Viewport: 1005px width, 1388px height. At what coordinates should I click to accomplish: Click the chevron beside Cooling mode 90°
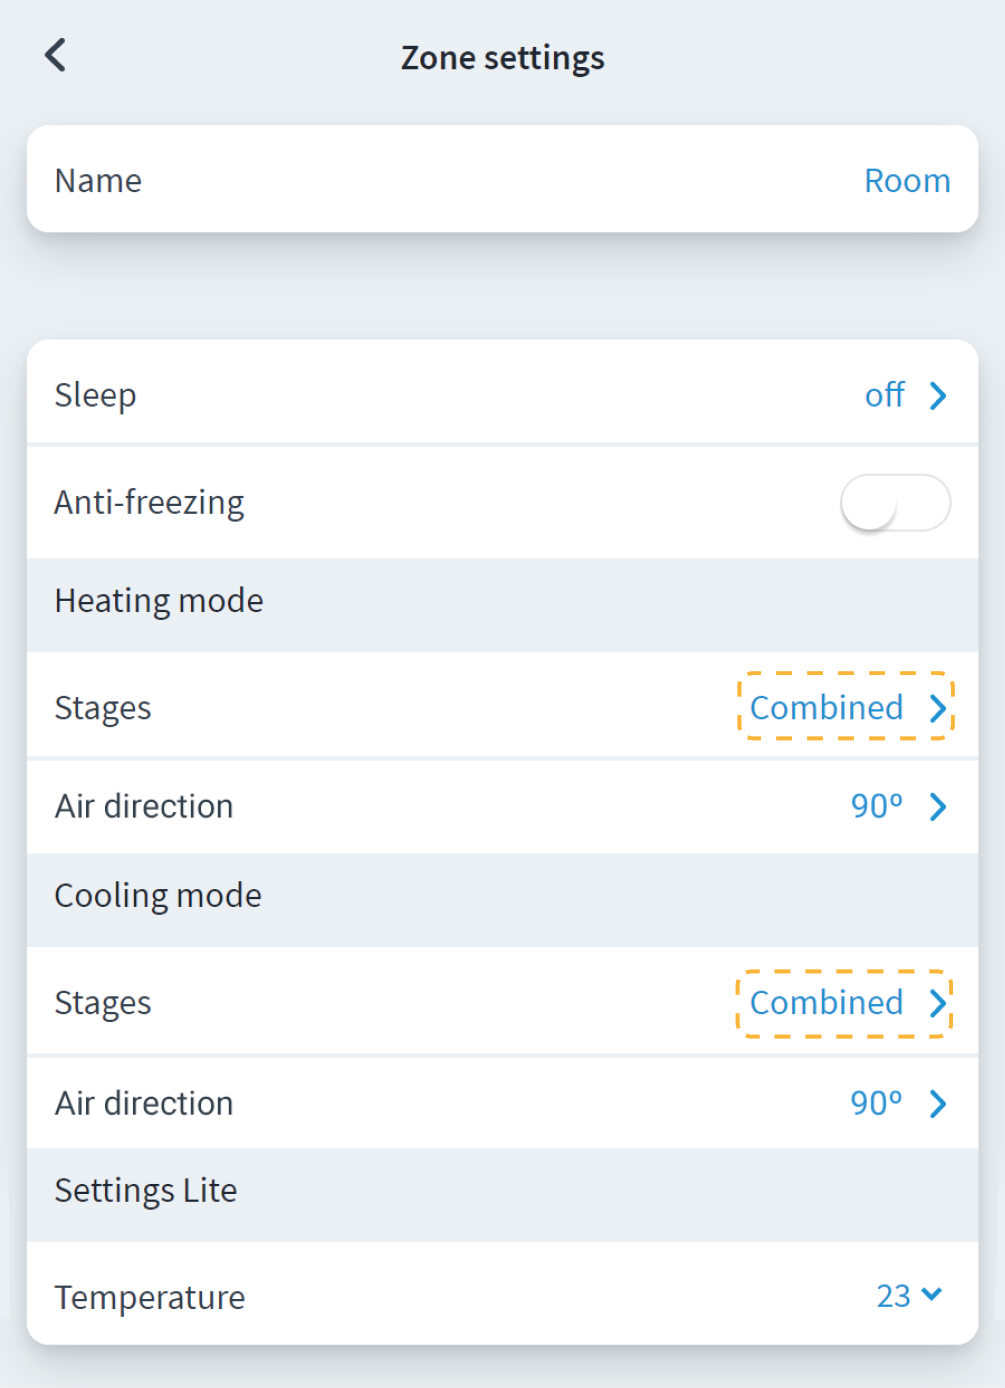[x=938, y=1103]
